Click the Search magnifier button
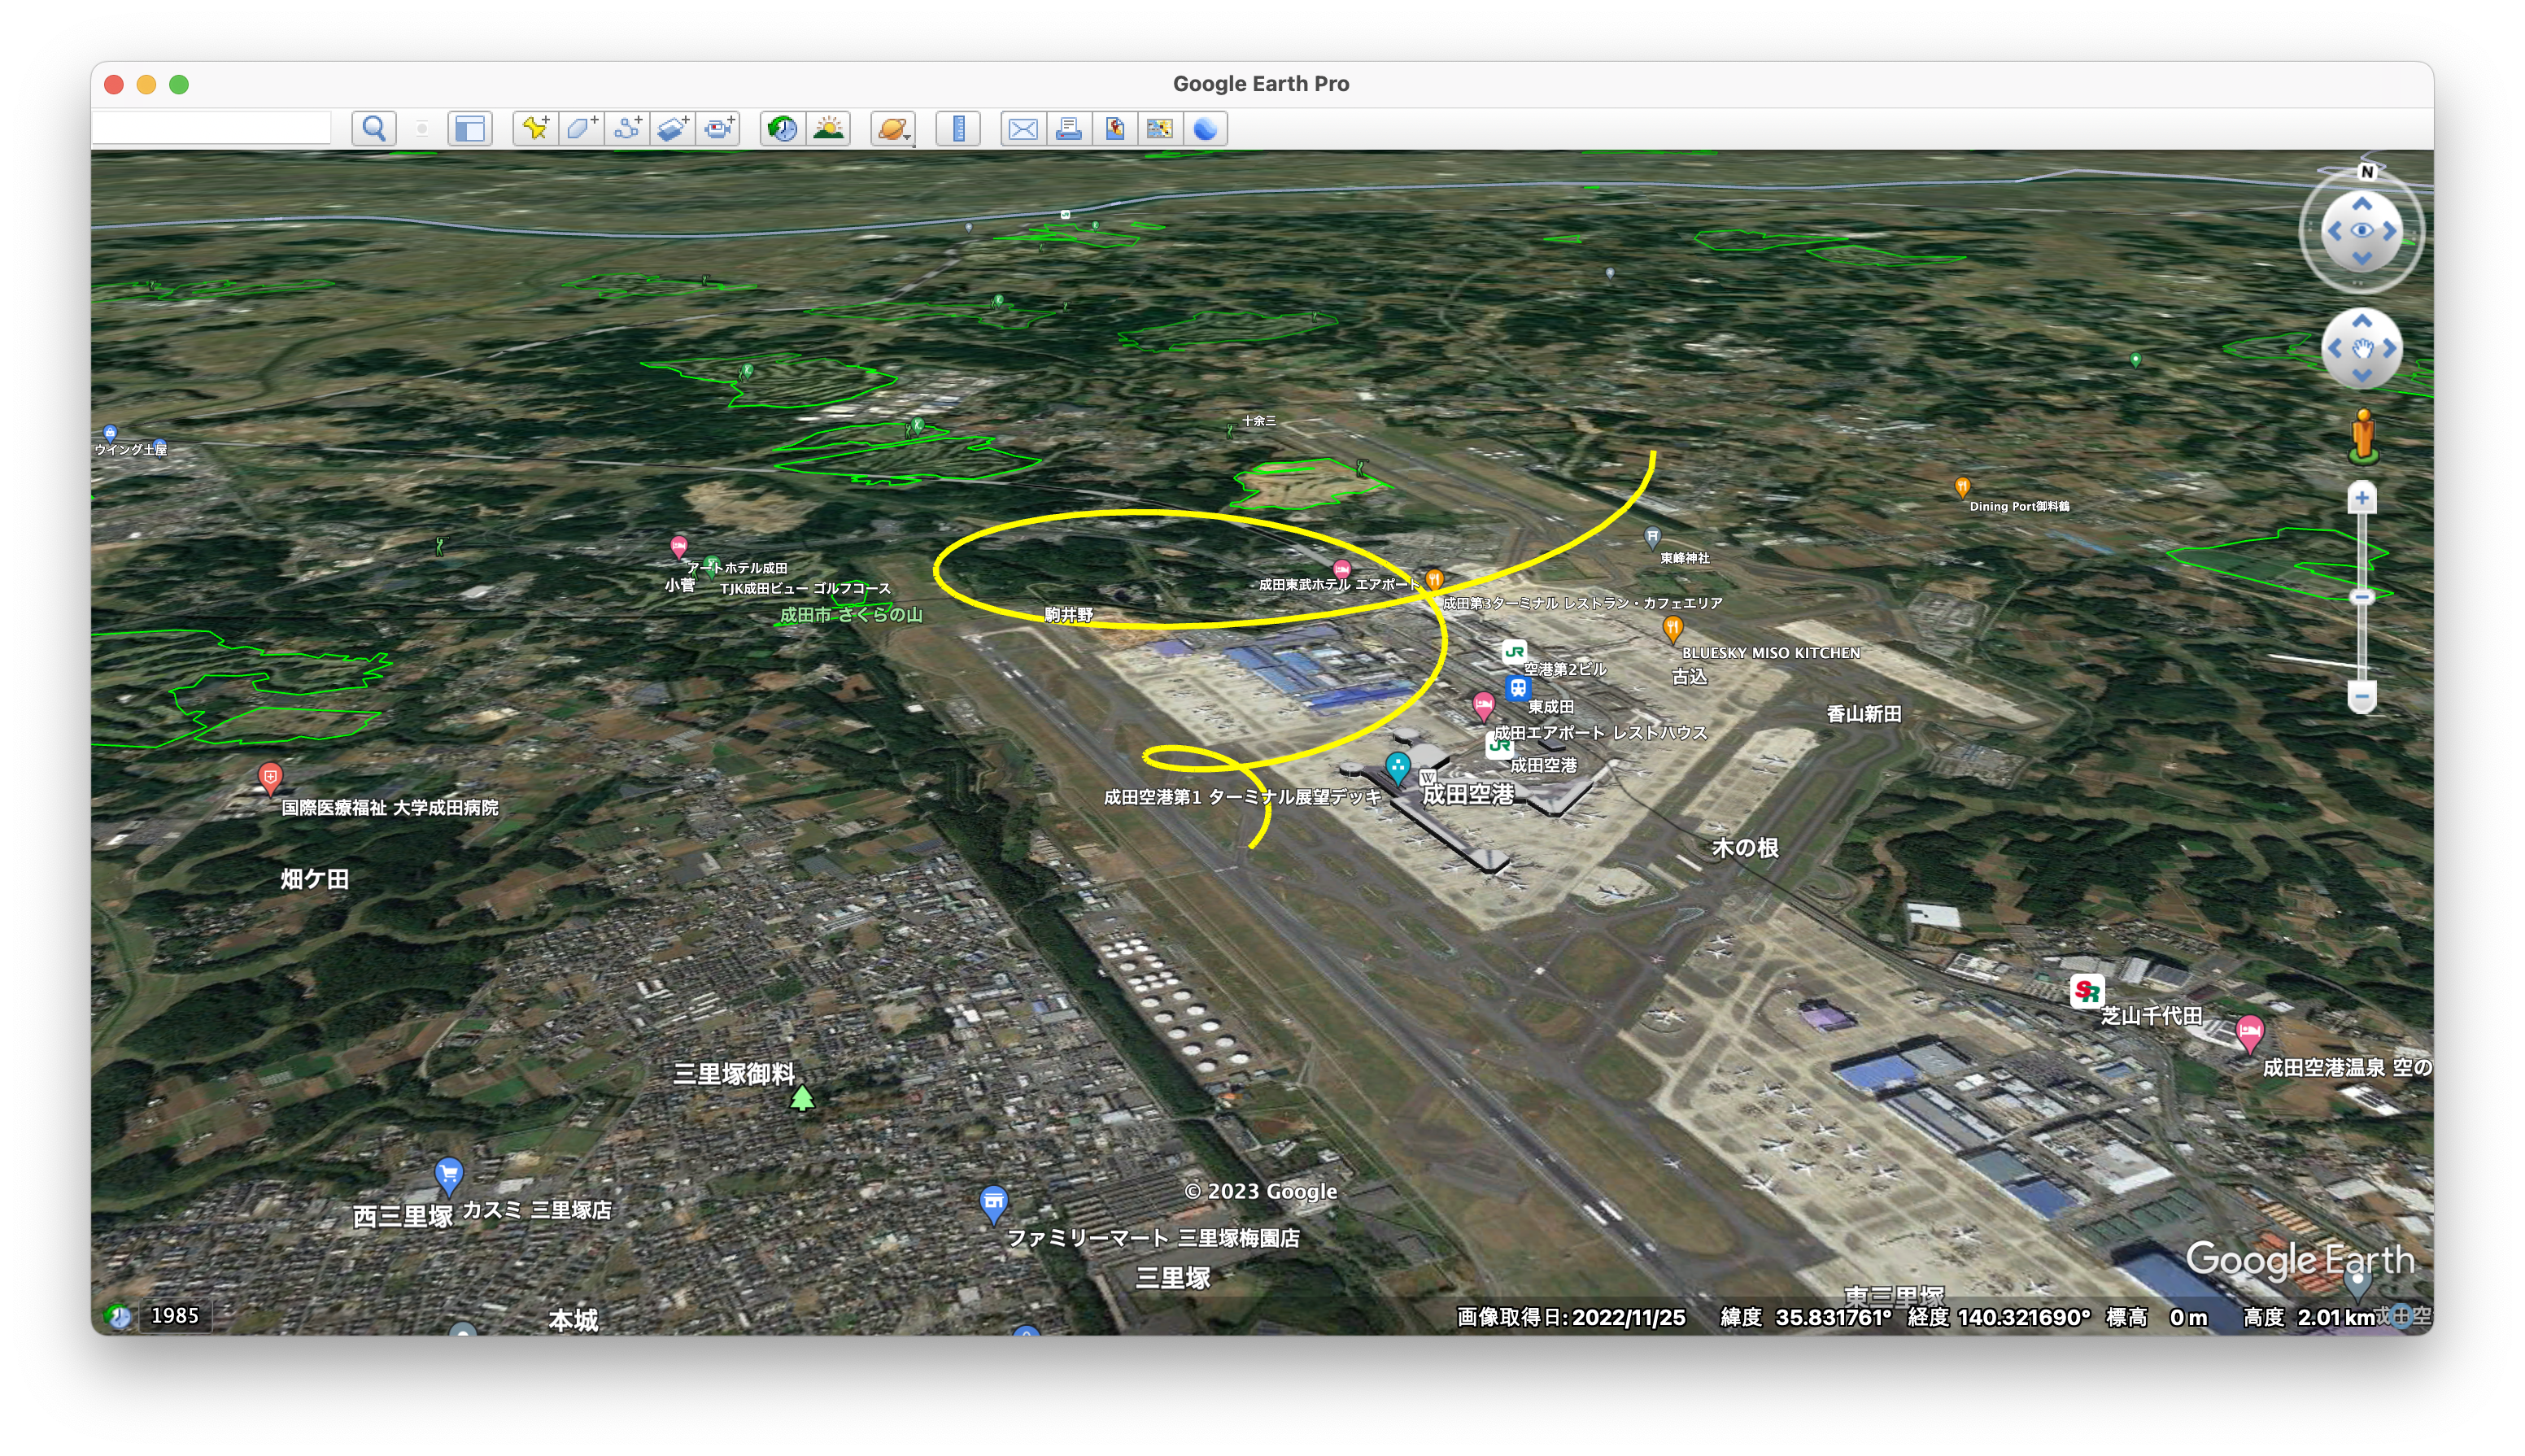 tap(374, 129)
